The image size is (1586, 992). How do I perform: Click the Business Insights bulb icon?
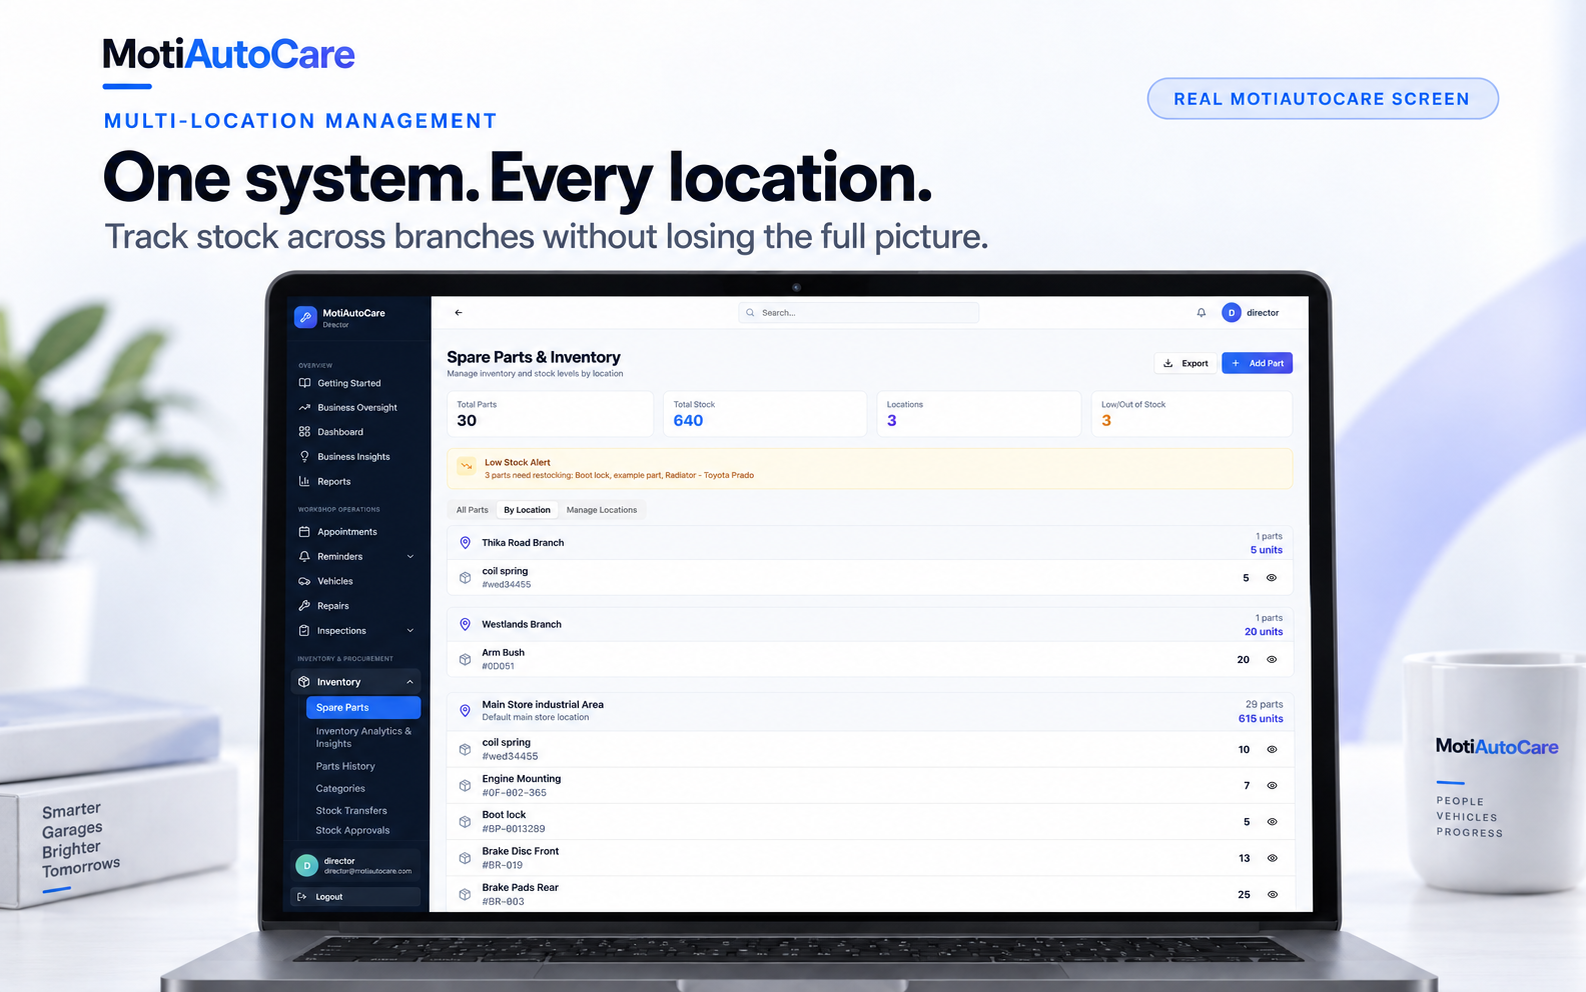tap(304, 456)
